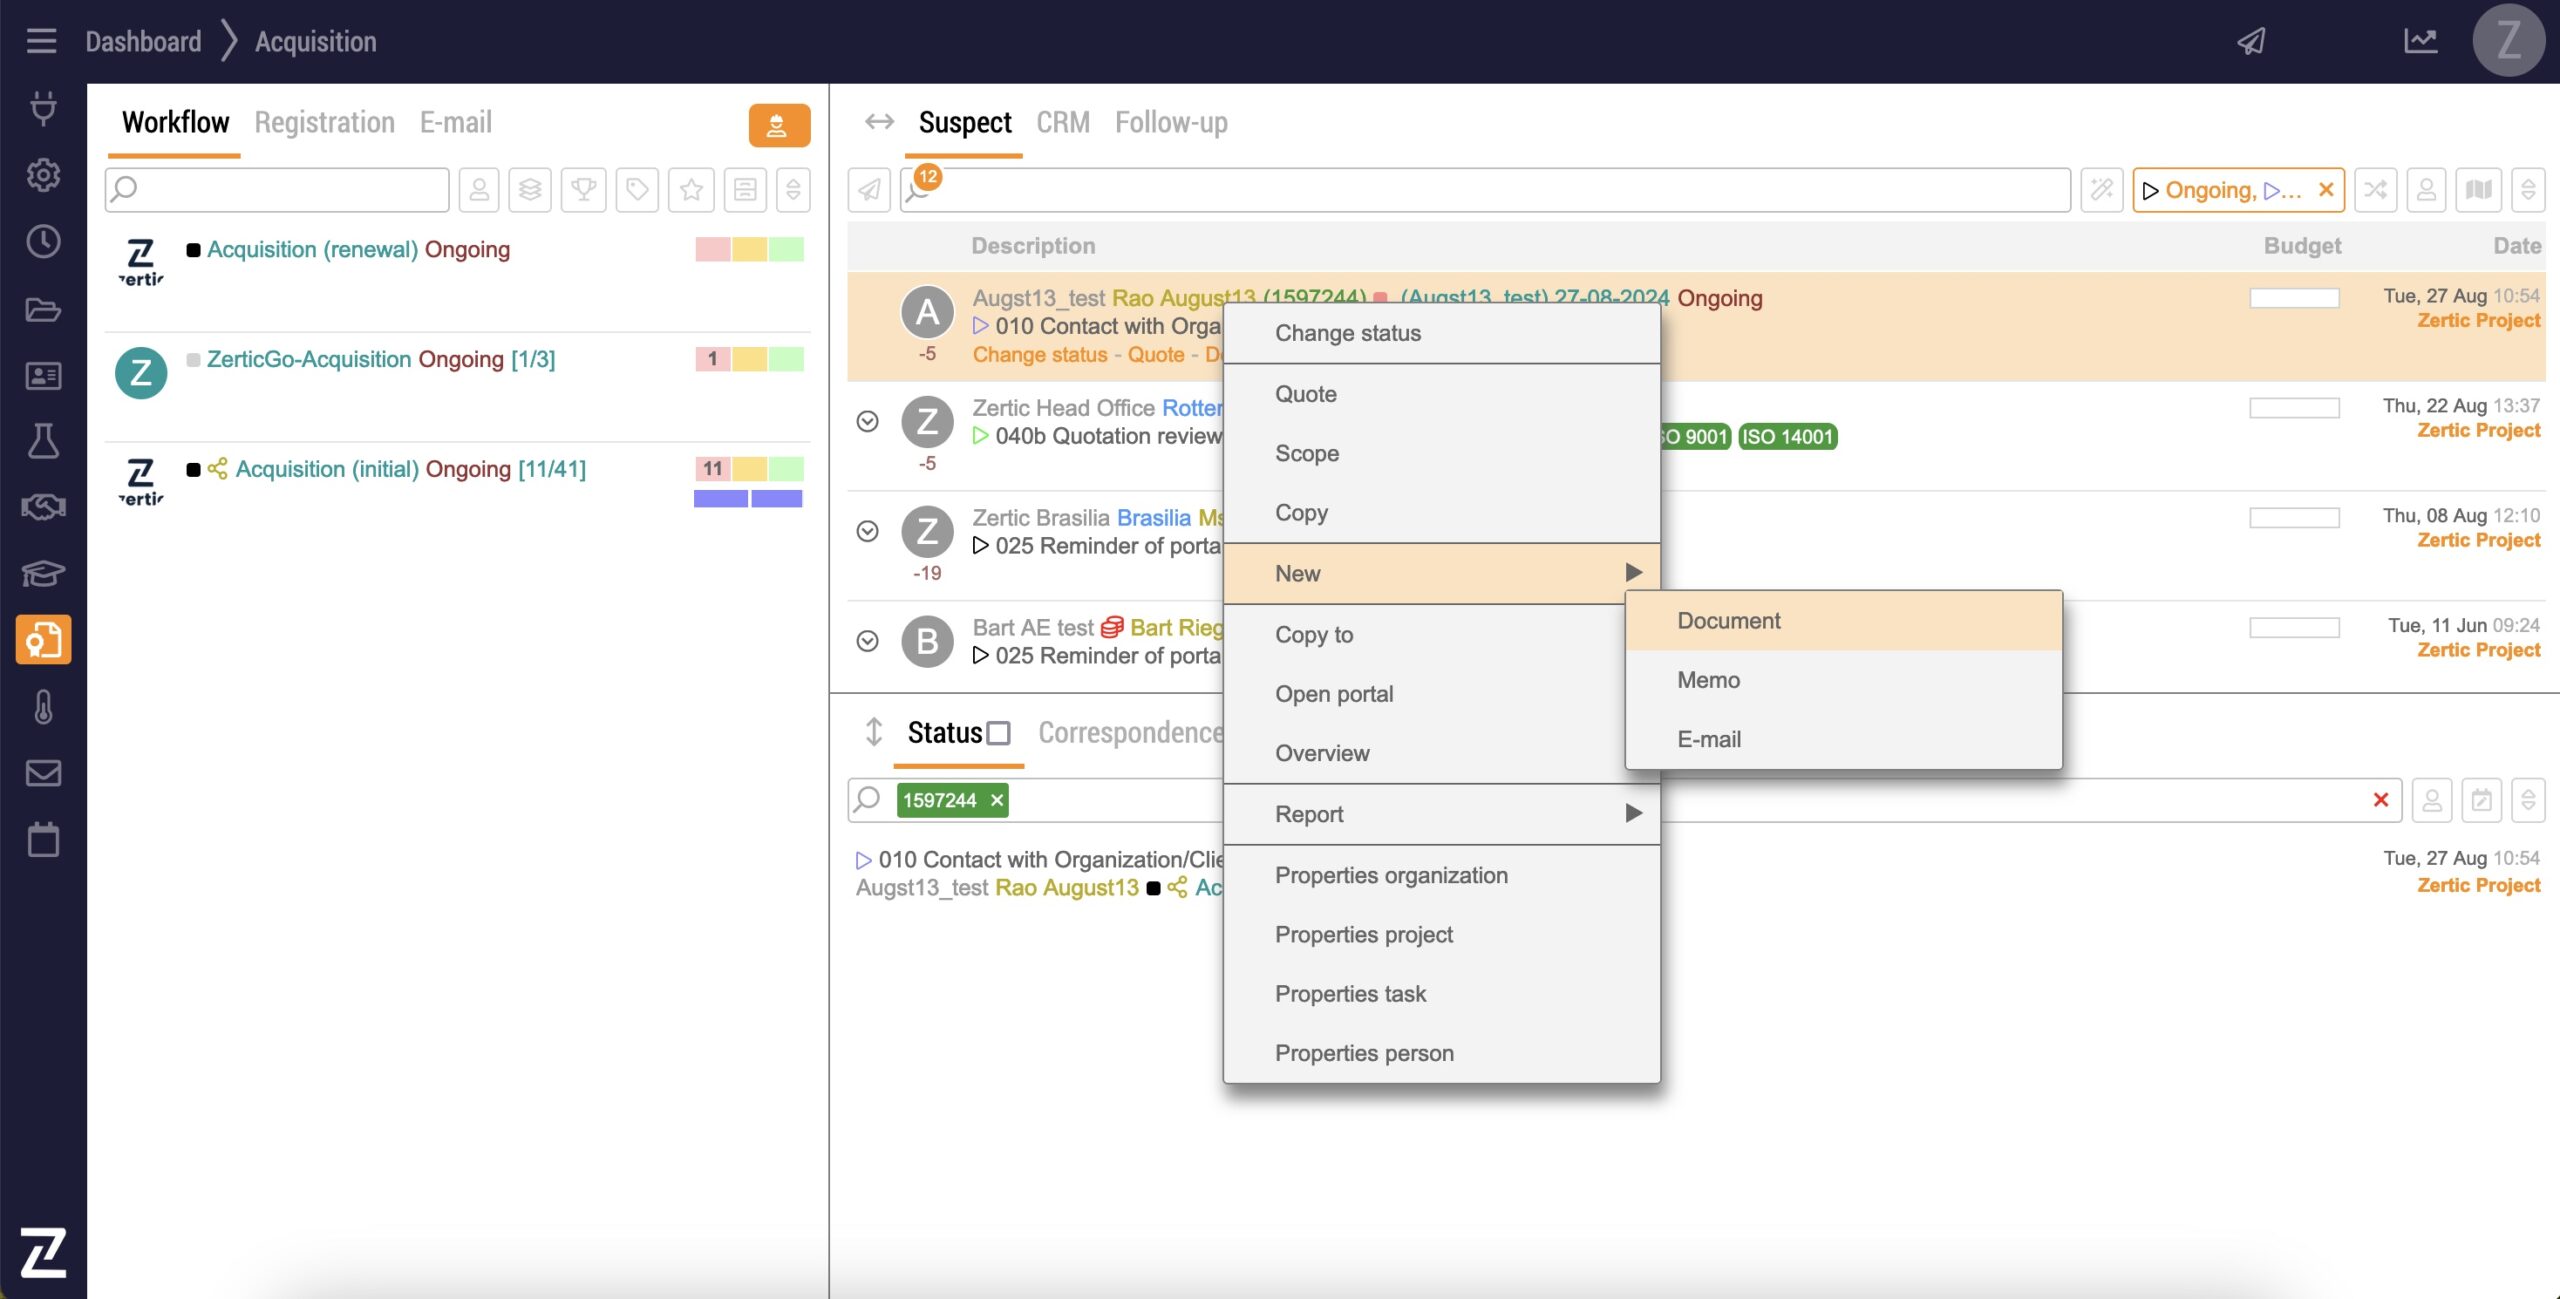Open the graduation cap sidebar section
Screen dimensions: 2560x1299
pyautogui.click(x=43, y=574)
